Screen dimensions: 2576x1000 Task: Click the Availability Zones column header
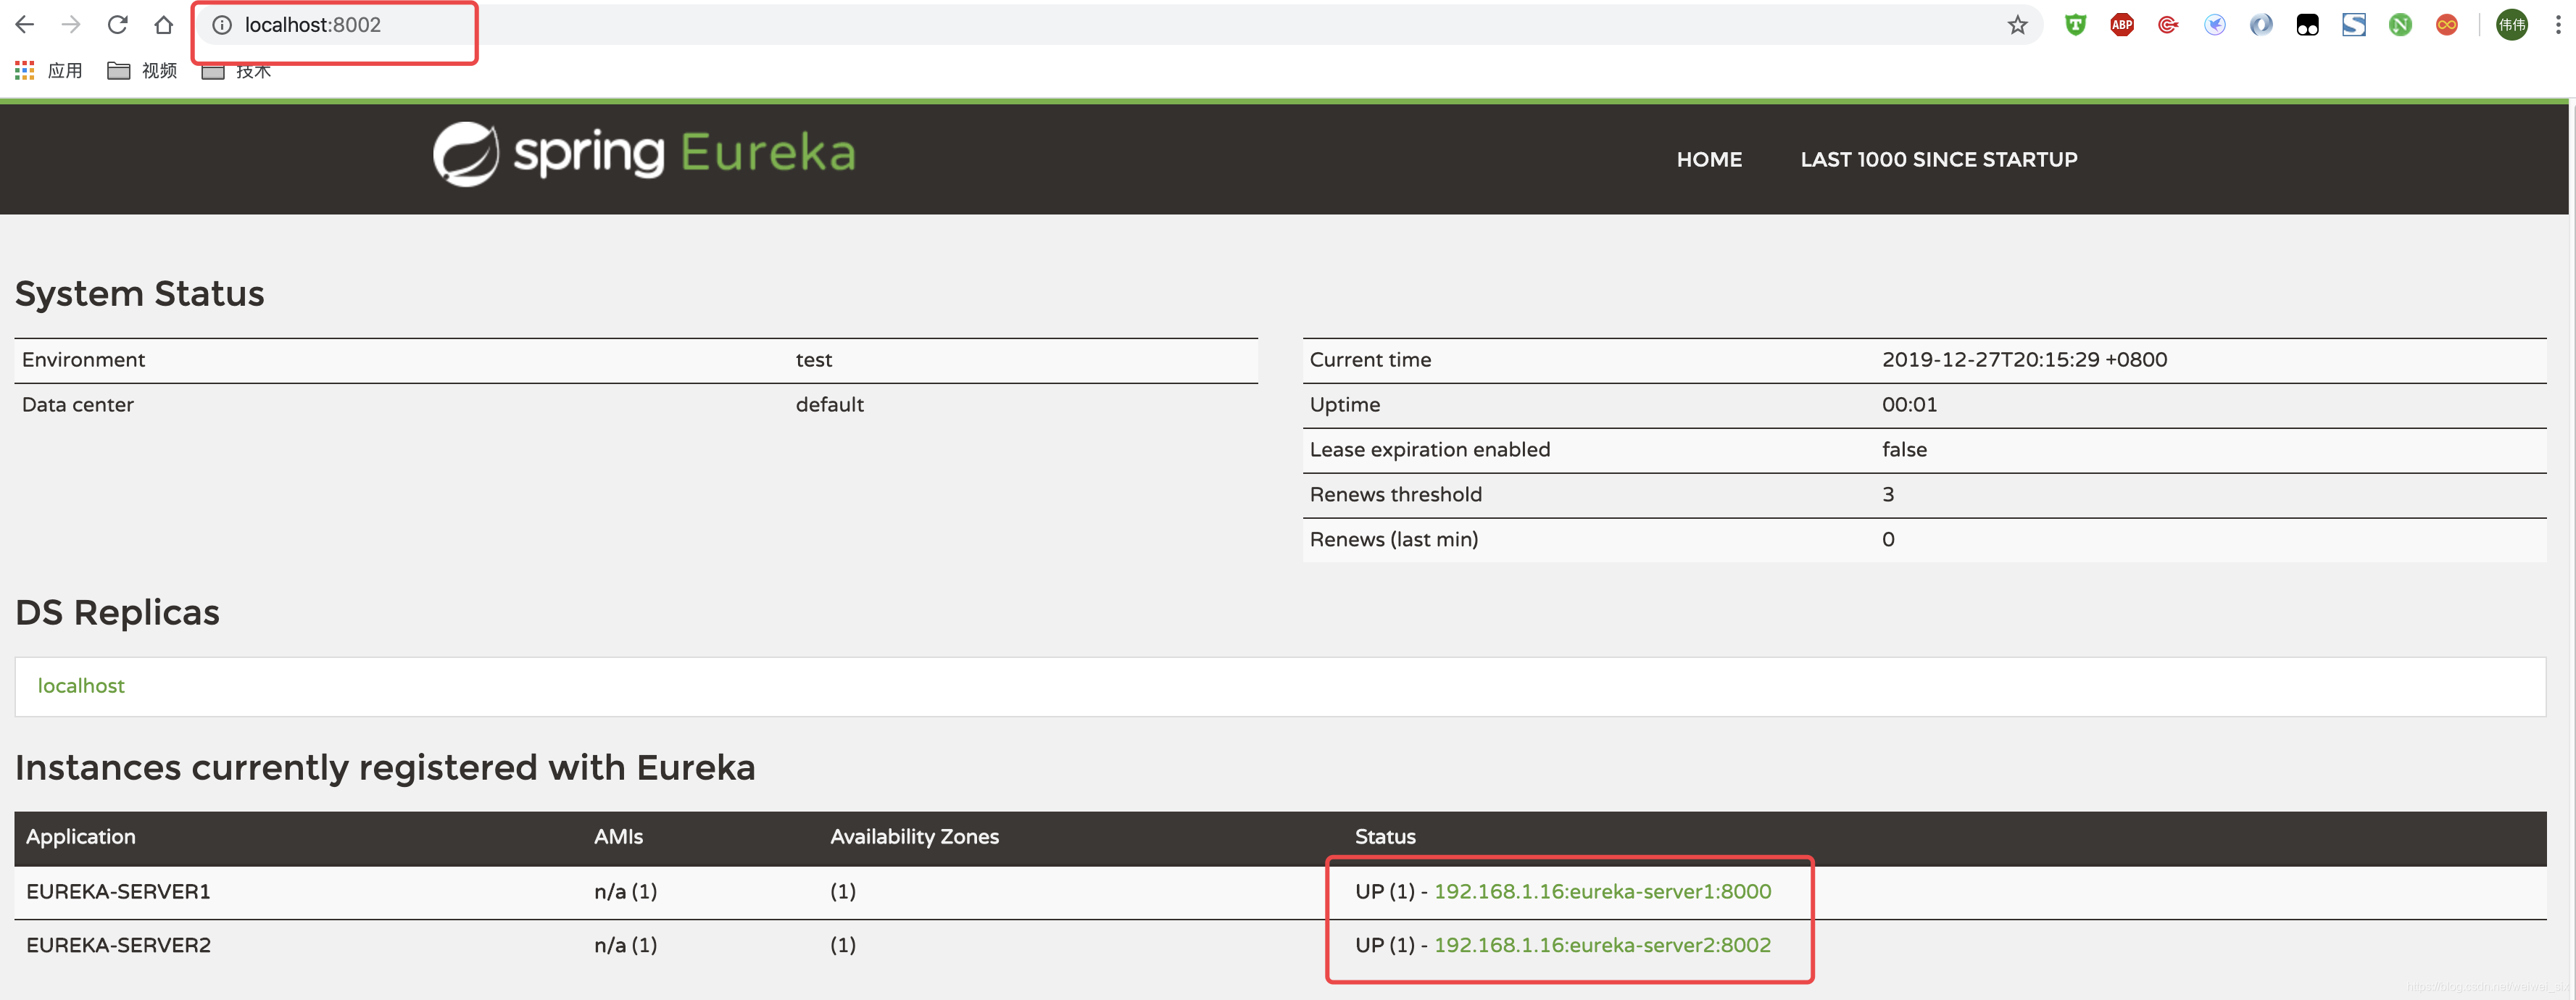coord(914,837)
